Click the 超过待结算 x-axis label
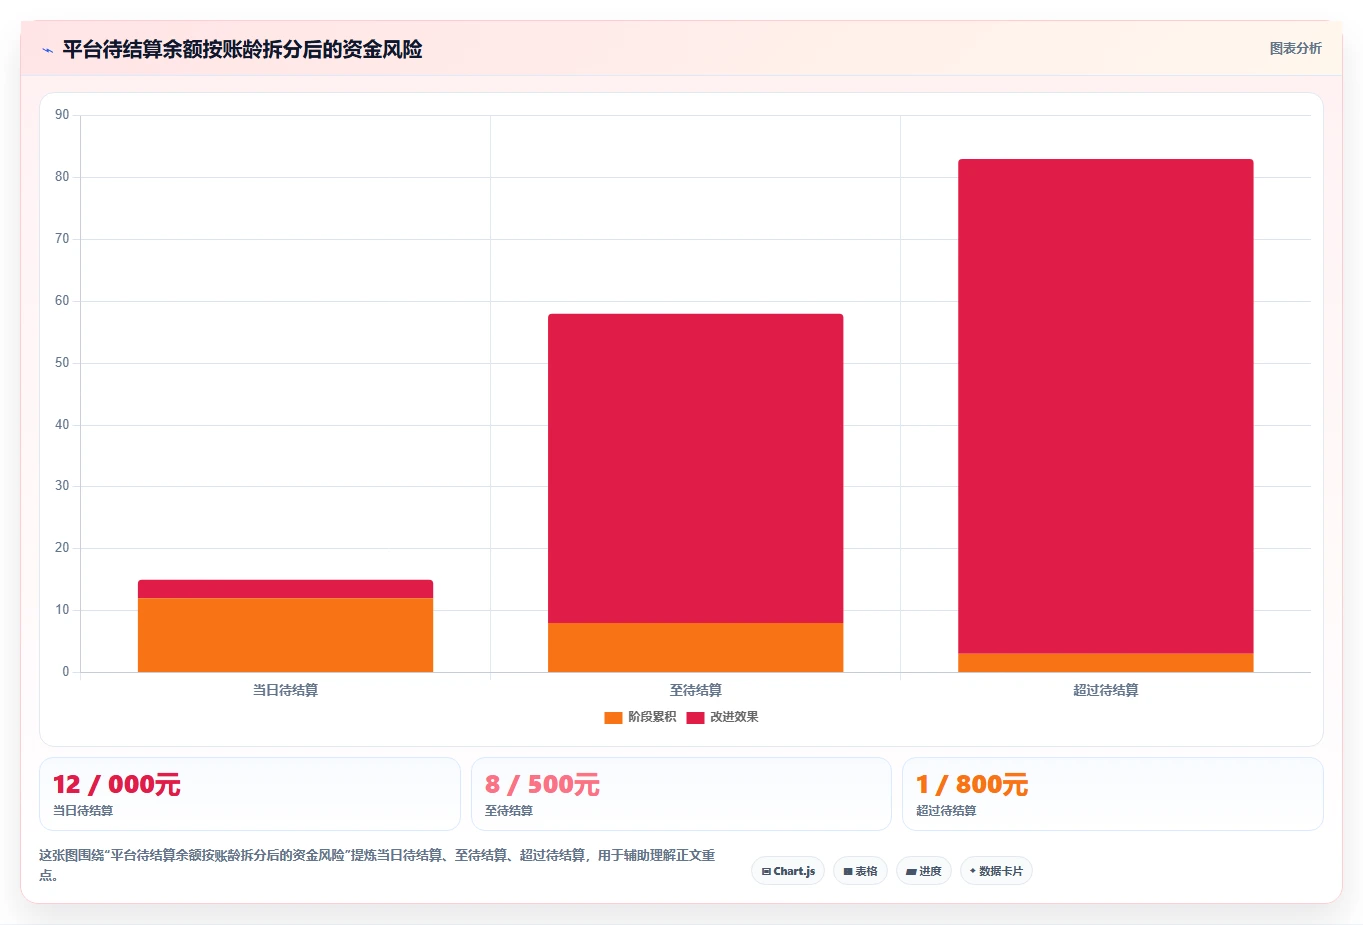This screenshot has width=1363, height=925. tap(1105, 690)
